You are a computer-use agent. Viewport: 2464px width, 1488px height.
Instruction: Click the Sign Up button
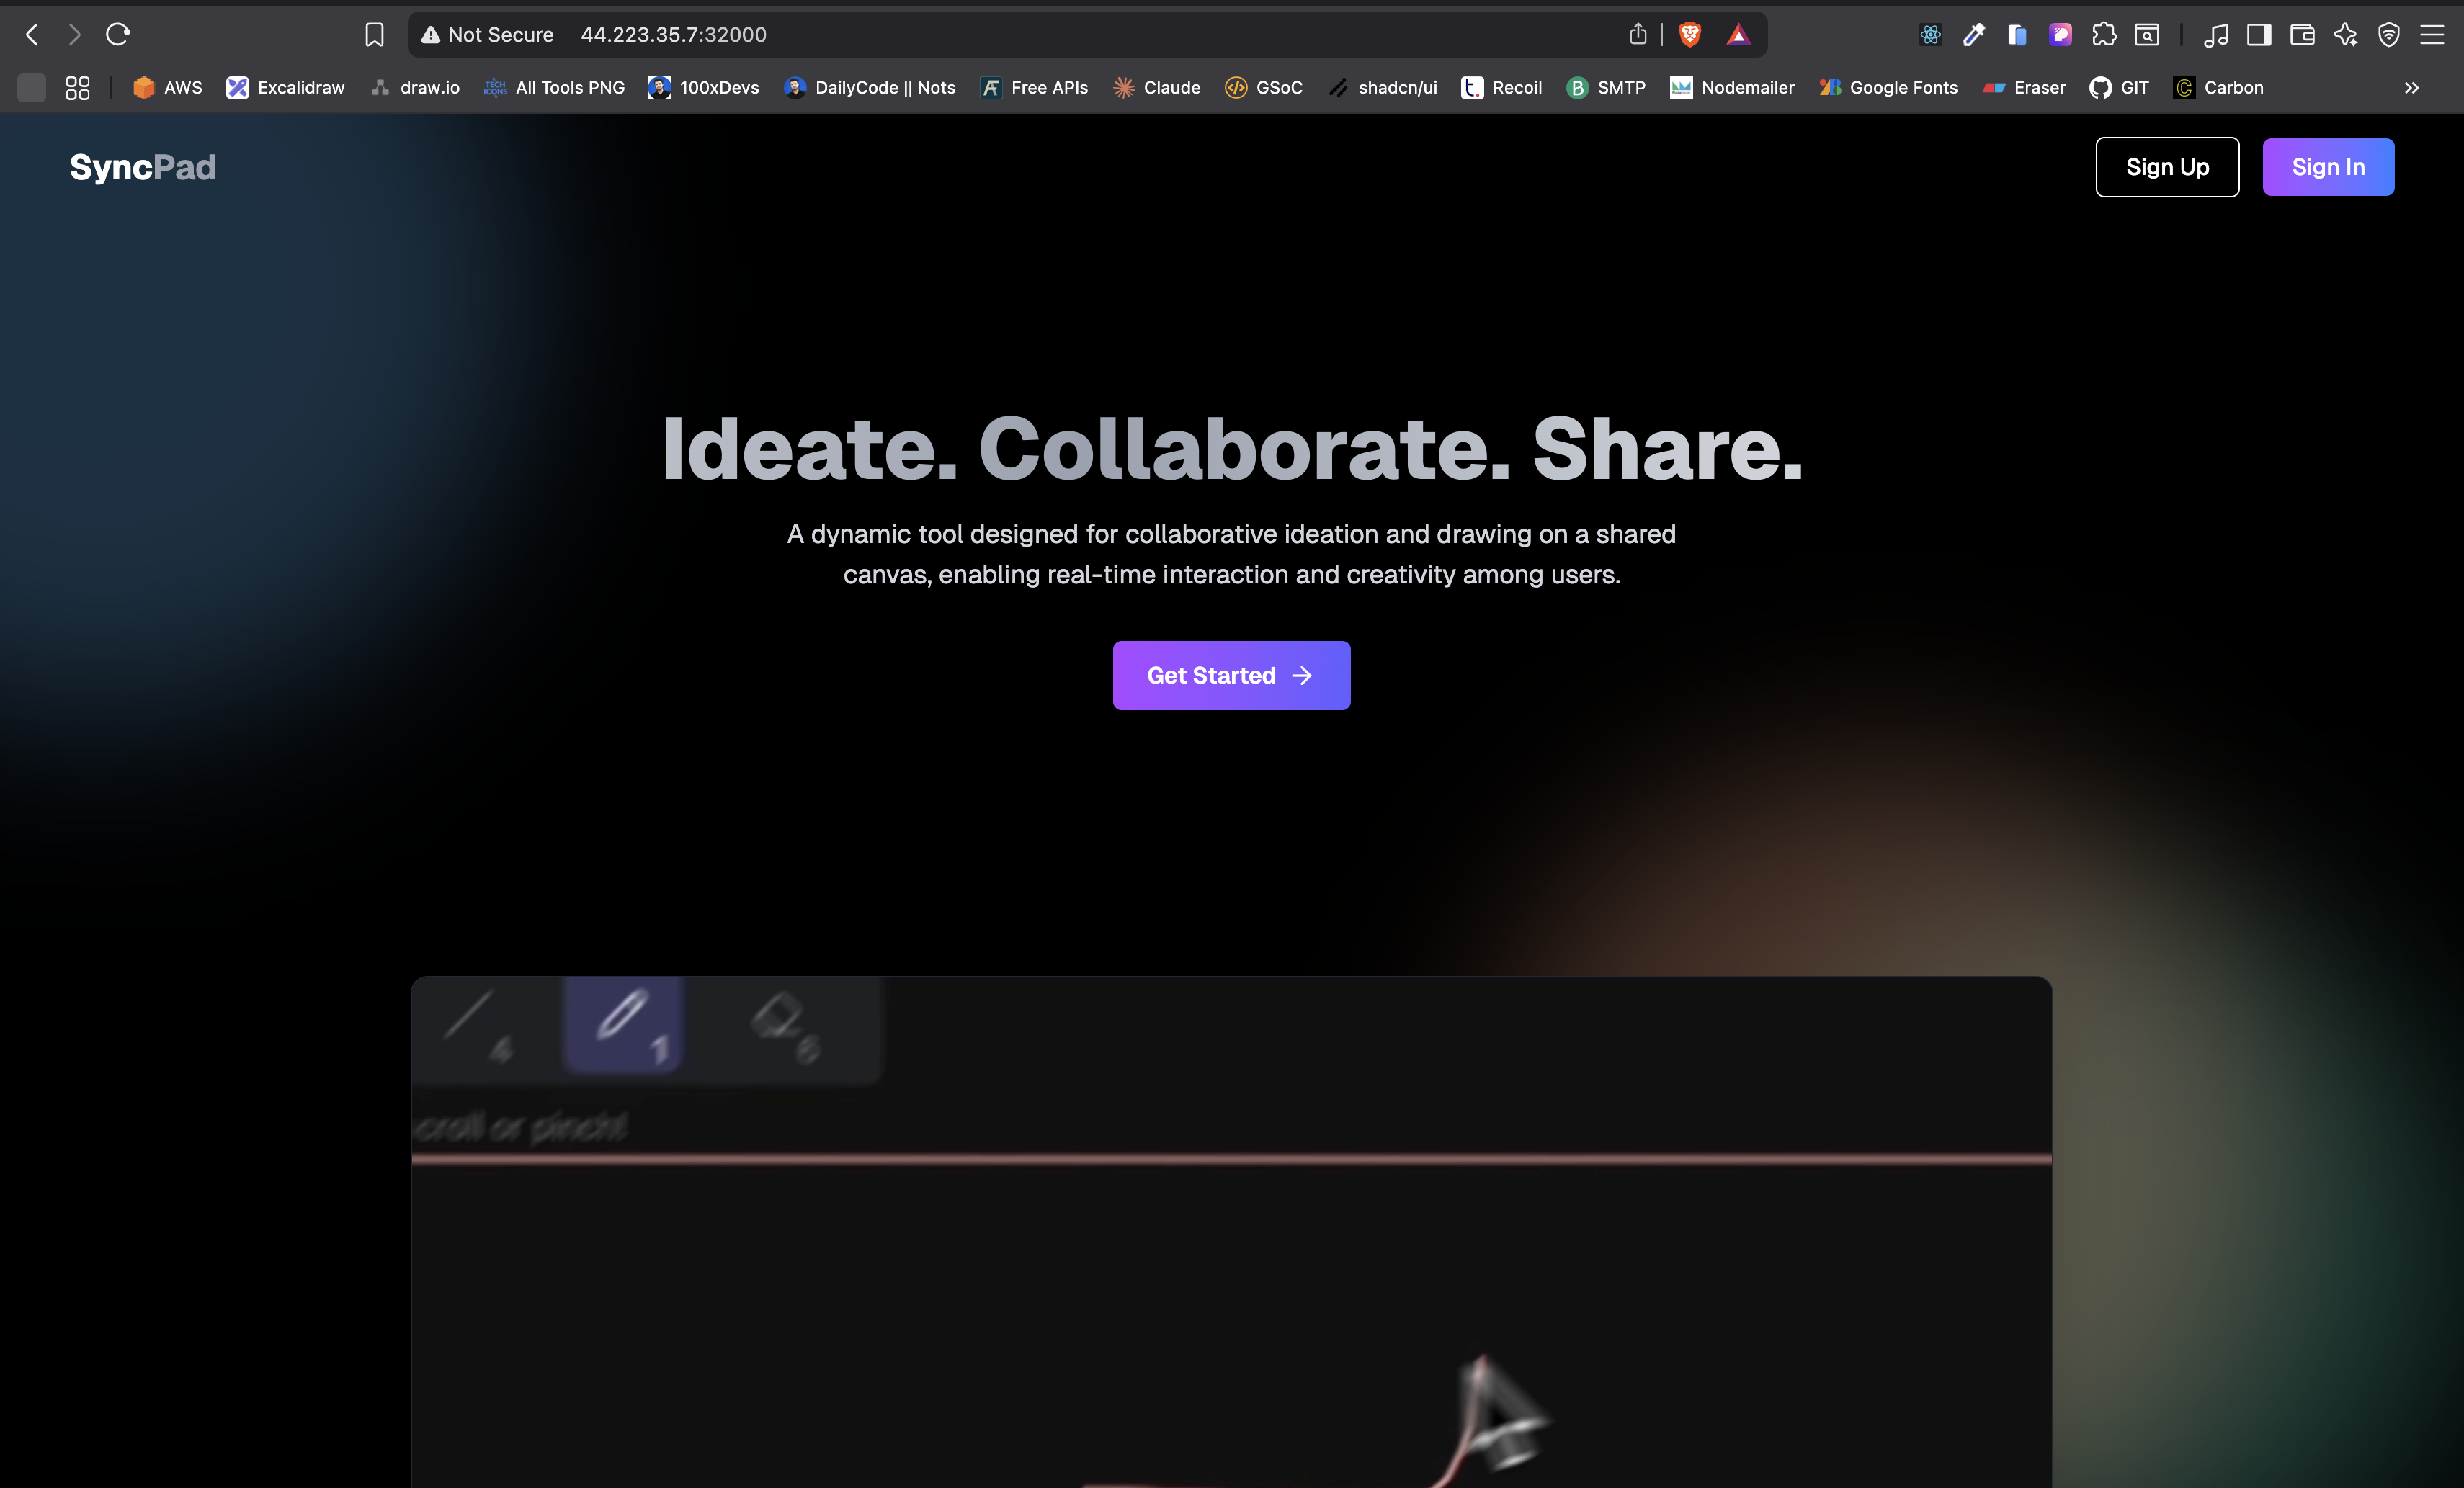[2166, 167]
